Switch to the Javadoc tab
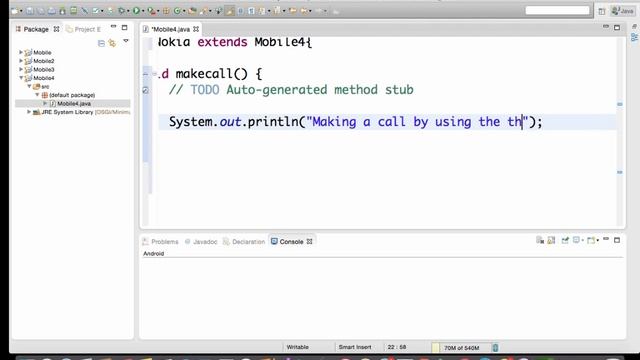Screen dimensions: 640x360 point(201,242)
